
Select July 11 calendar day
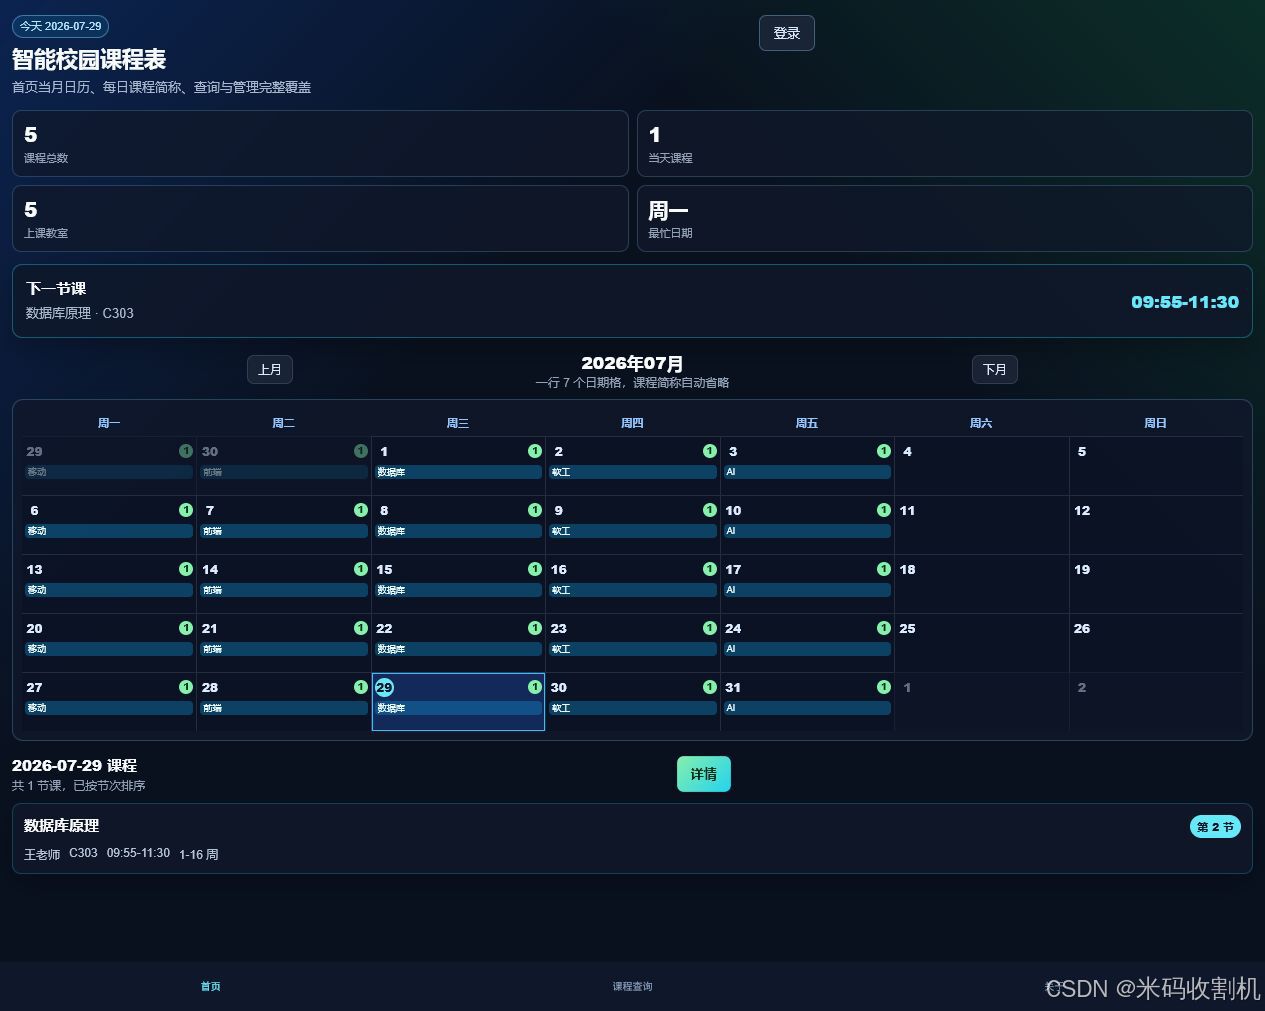pos(981,525)
